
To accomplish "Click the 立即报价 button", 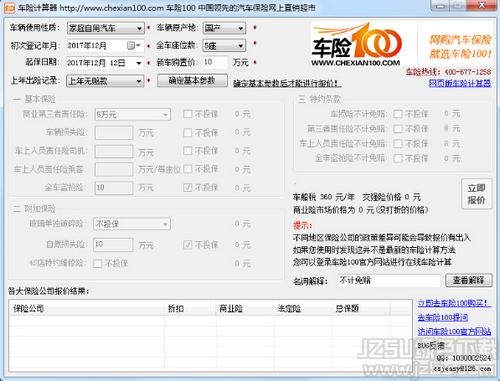I will coord(477,194).
